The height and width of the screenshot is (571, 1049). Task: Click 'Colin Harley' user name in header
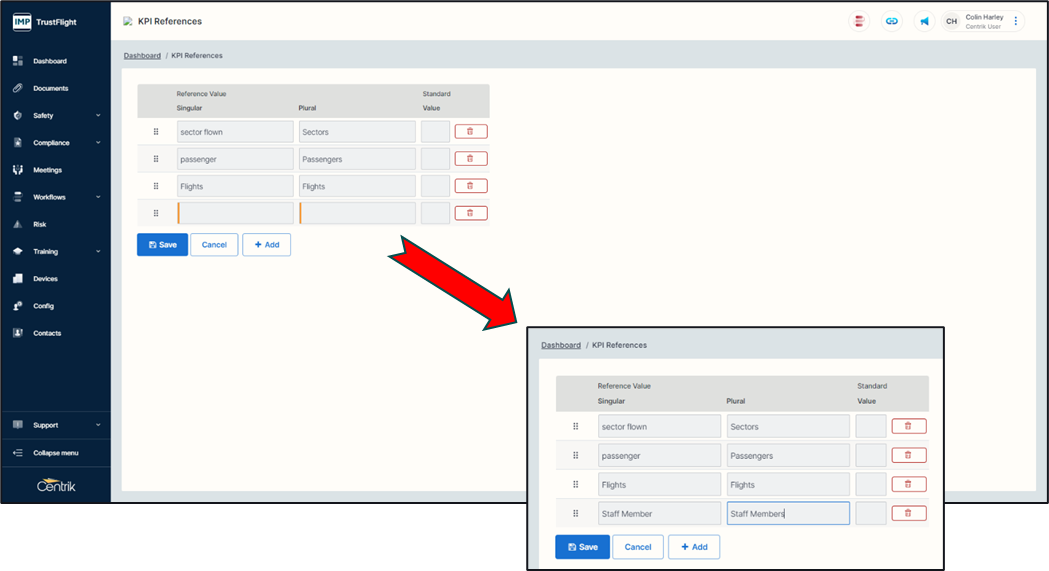coord(984,17)
